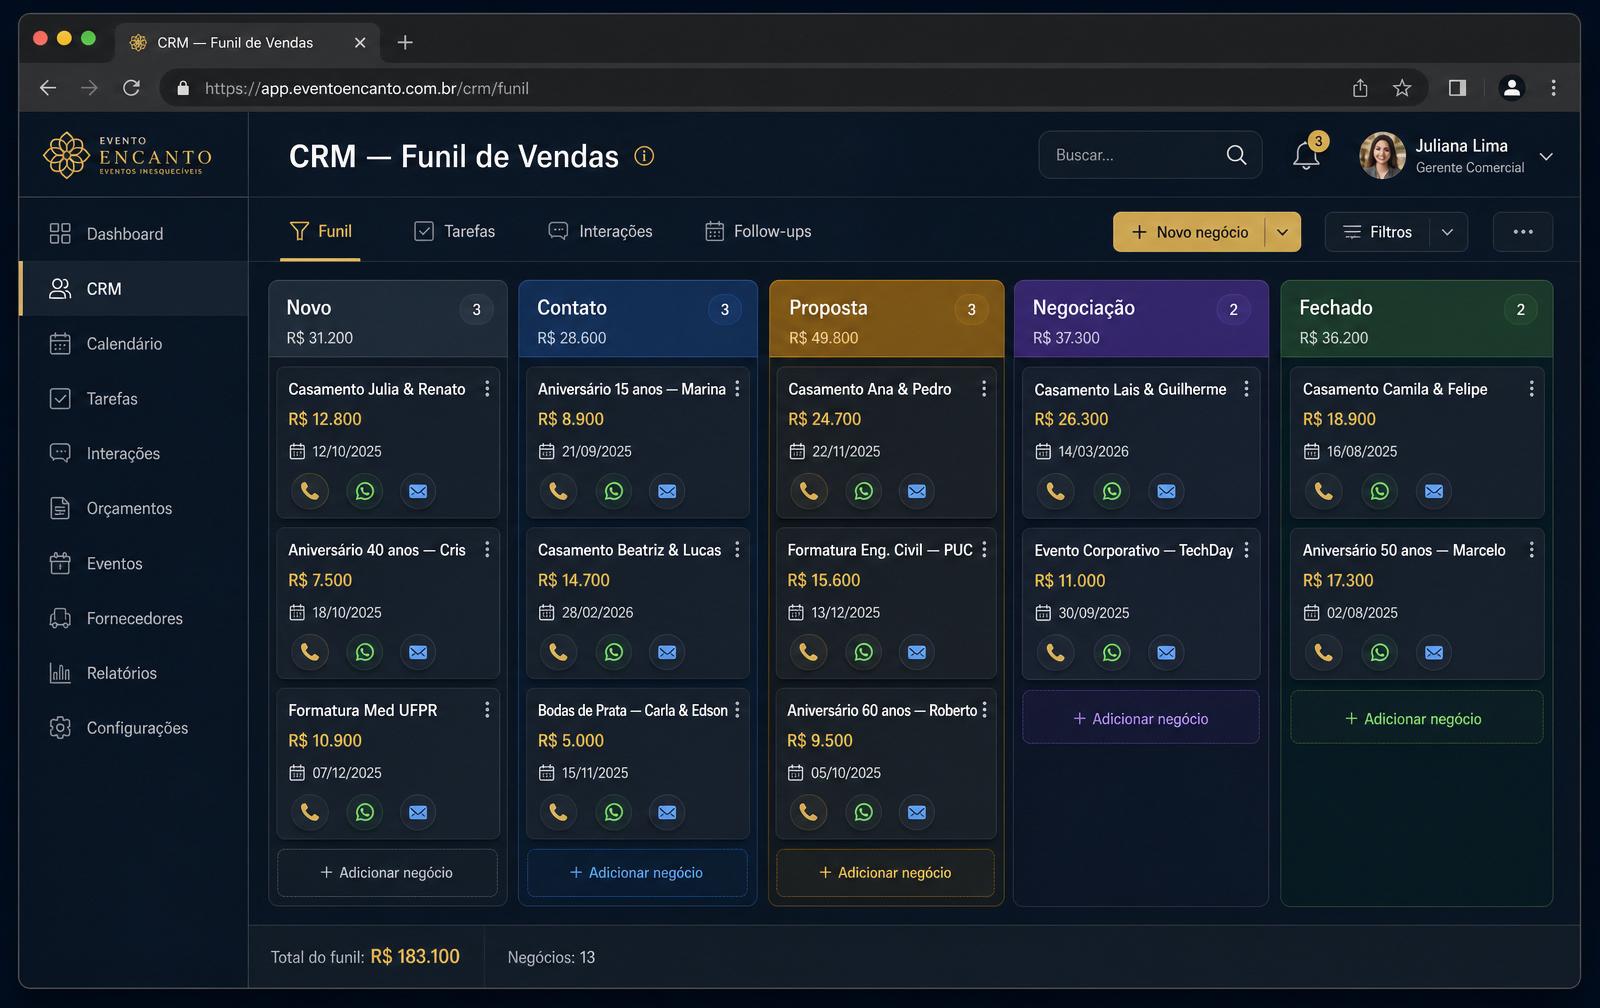
Task: Open options menu for Casamento Lais & Guilherme
Action: click(1246, 389)
